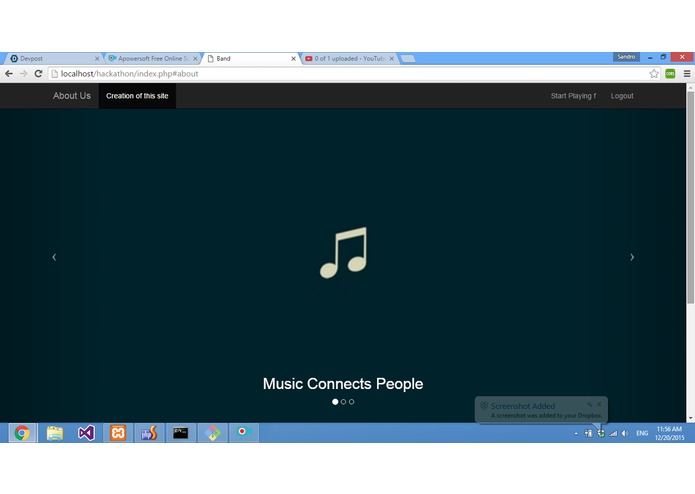Bookmark page with star icon
This screenshot has height=494, width=695.
pos(654,74)
